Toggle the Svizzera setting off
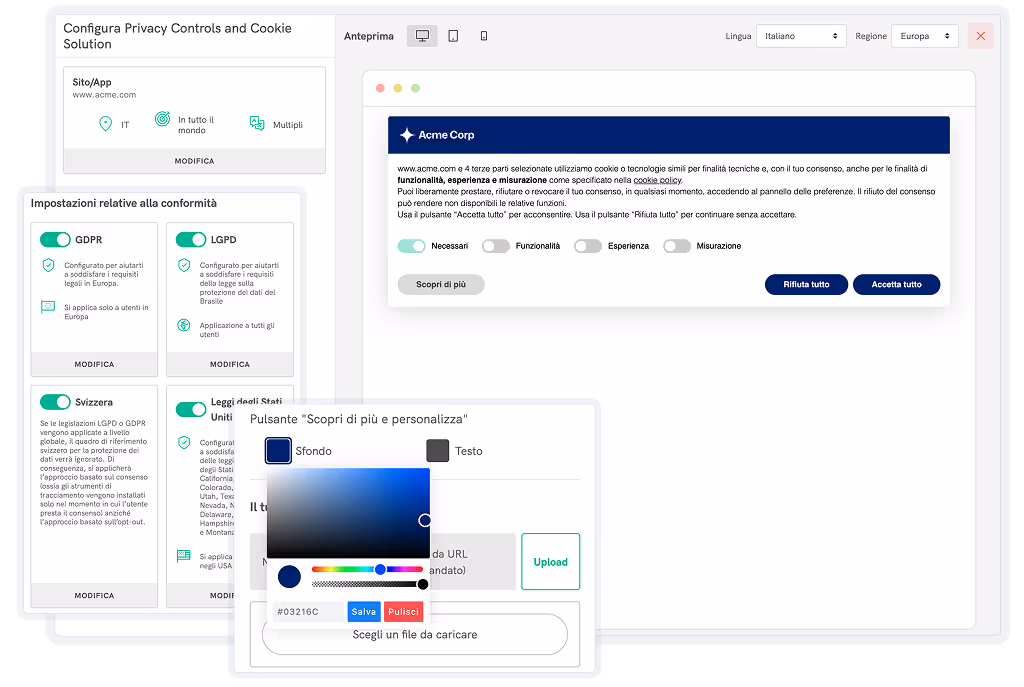Image resolution: width=1024 pixels, height=687 pixels. click(x=55, y=402)
